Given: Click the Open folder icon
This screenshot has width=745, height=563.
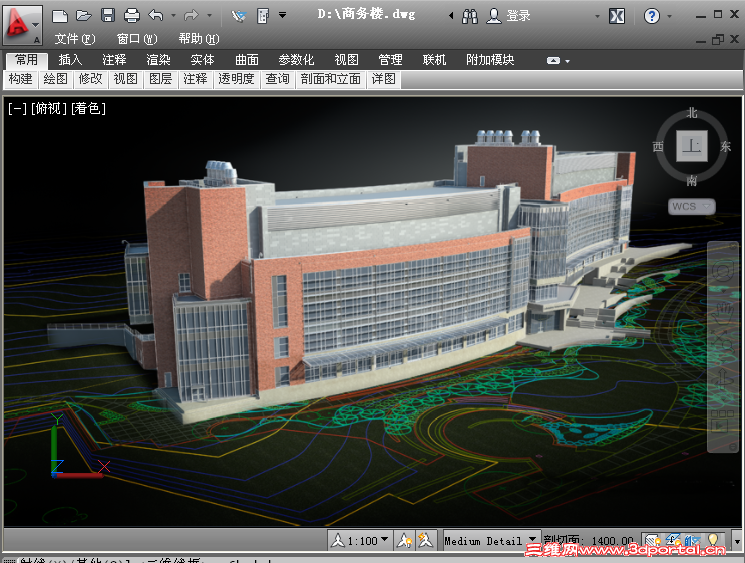Looking at the screenshot, I should point(84,16).
